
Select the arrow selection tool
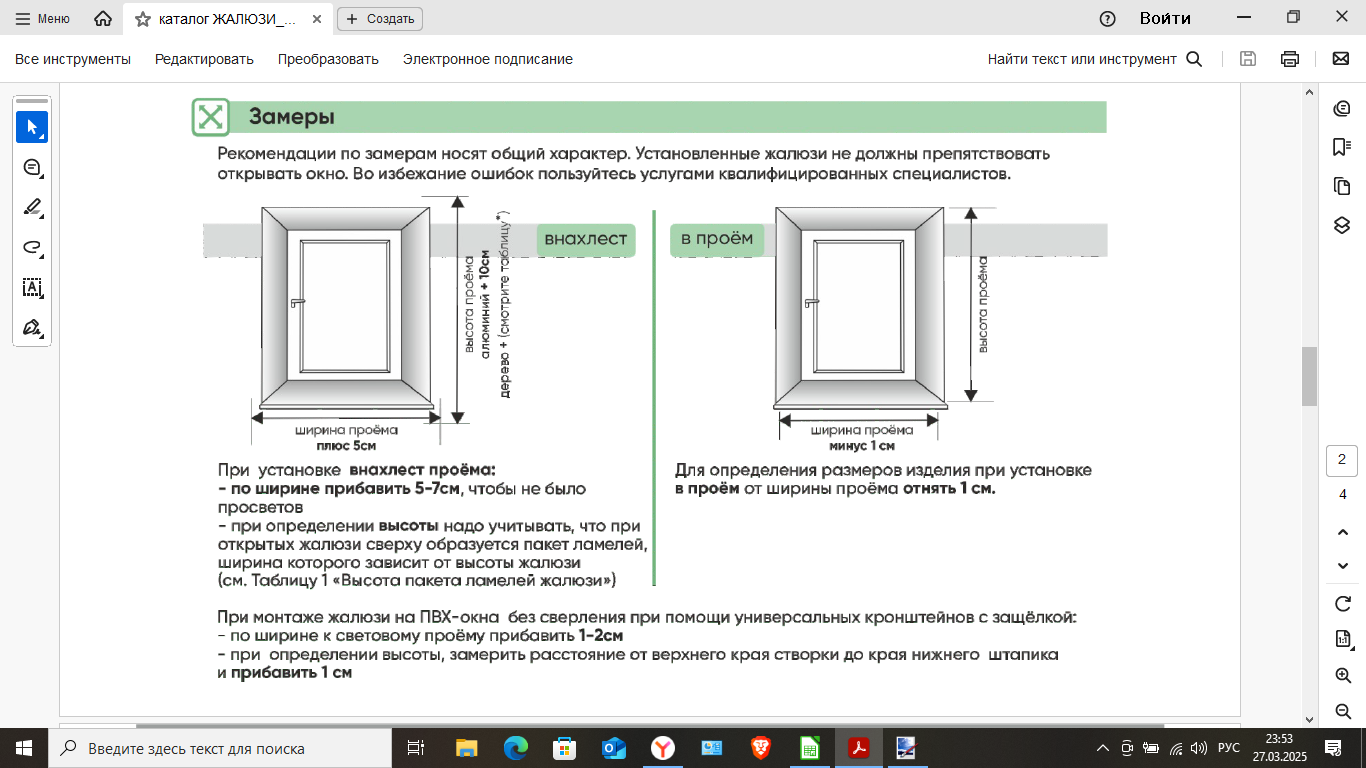click(31, 127)
